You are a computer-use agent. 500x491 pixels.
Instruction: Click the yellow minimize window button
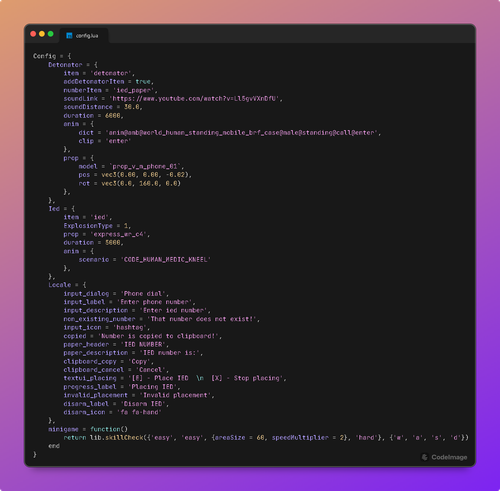pyautogui.click(x=42, y=34)
